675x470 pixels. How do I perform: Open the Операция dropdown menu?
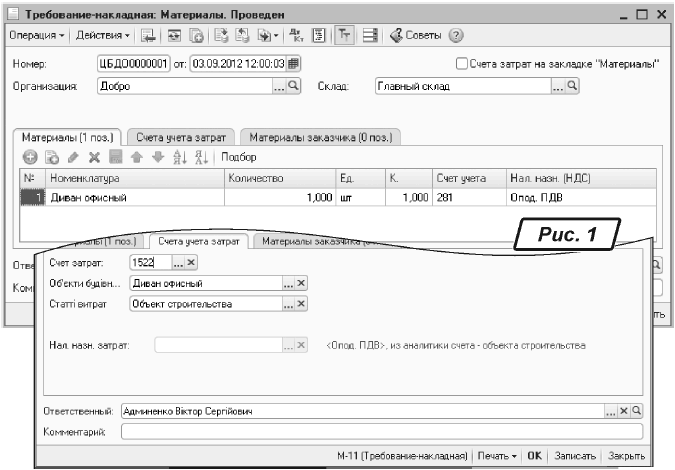coord(38,36)
